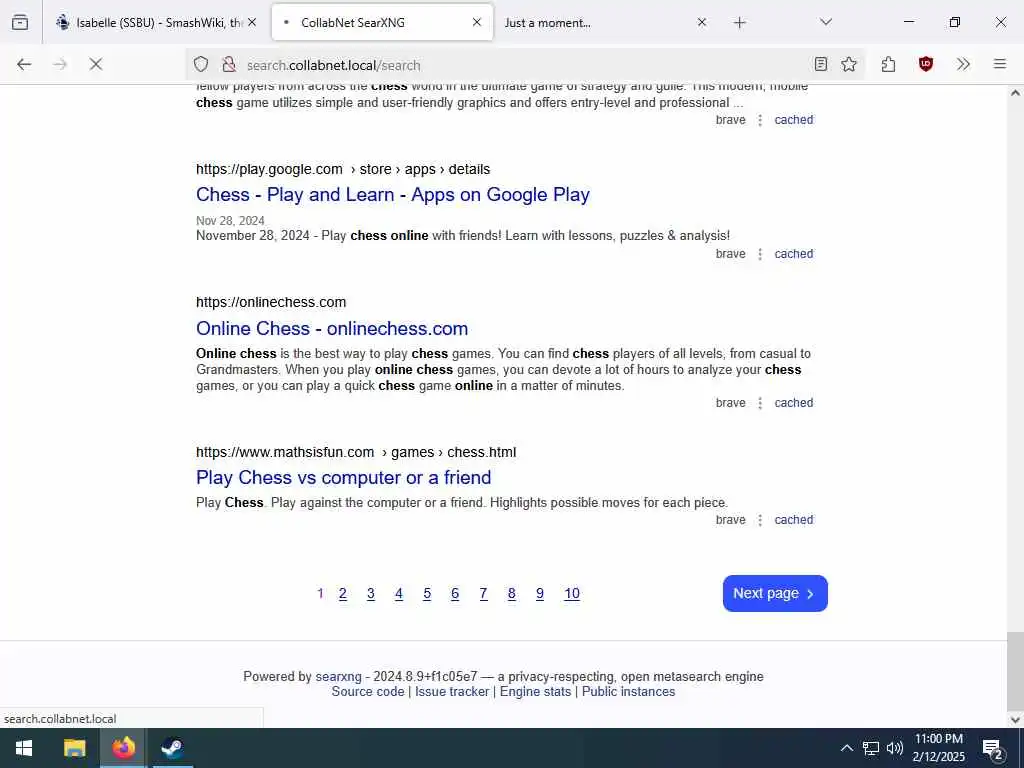This screenshot has height=768, width=1024.
Task: Expand options dots for the topmost result
Action: (760, 120)
